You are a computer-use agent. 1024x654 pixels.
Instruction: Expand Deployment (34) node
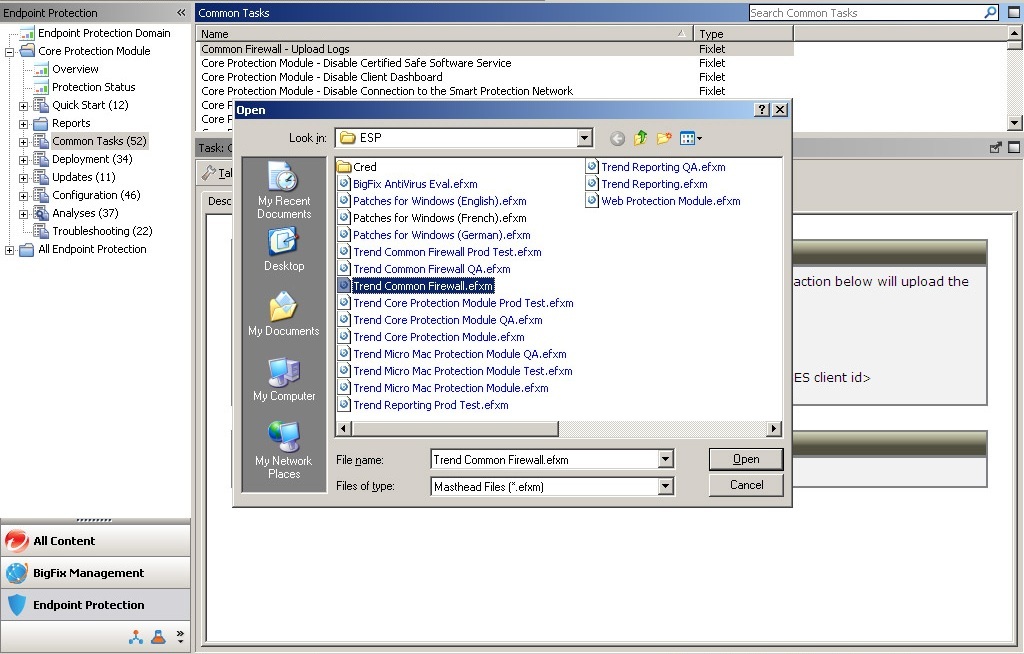24,160
